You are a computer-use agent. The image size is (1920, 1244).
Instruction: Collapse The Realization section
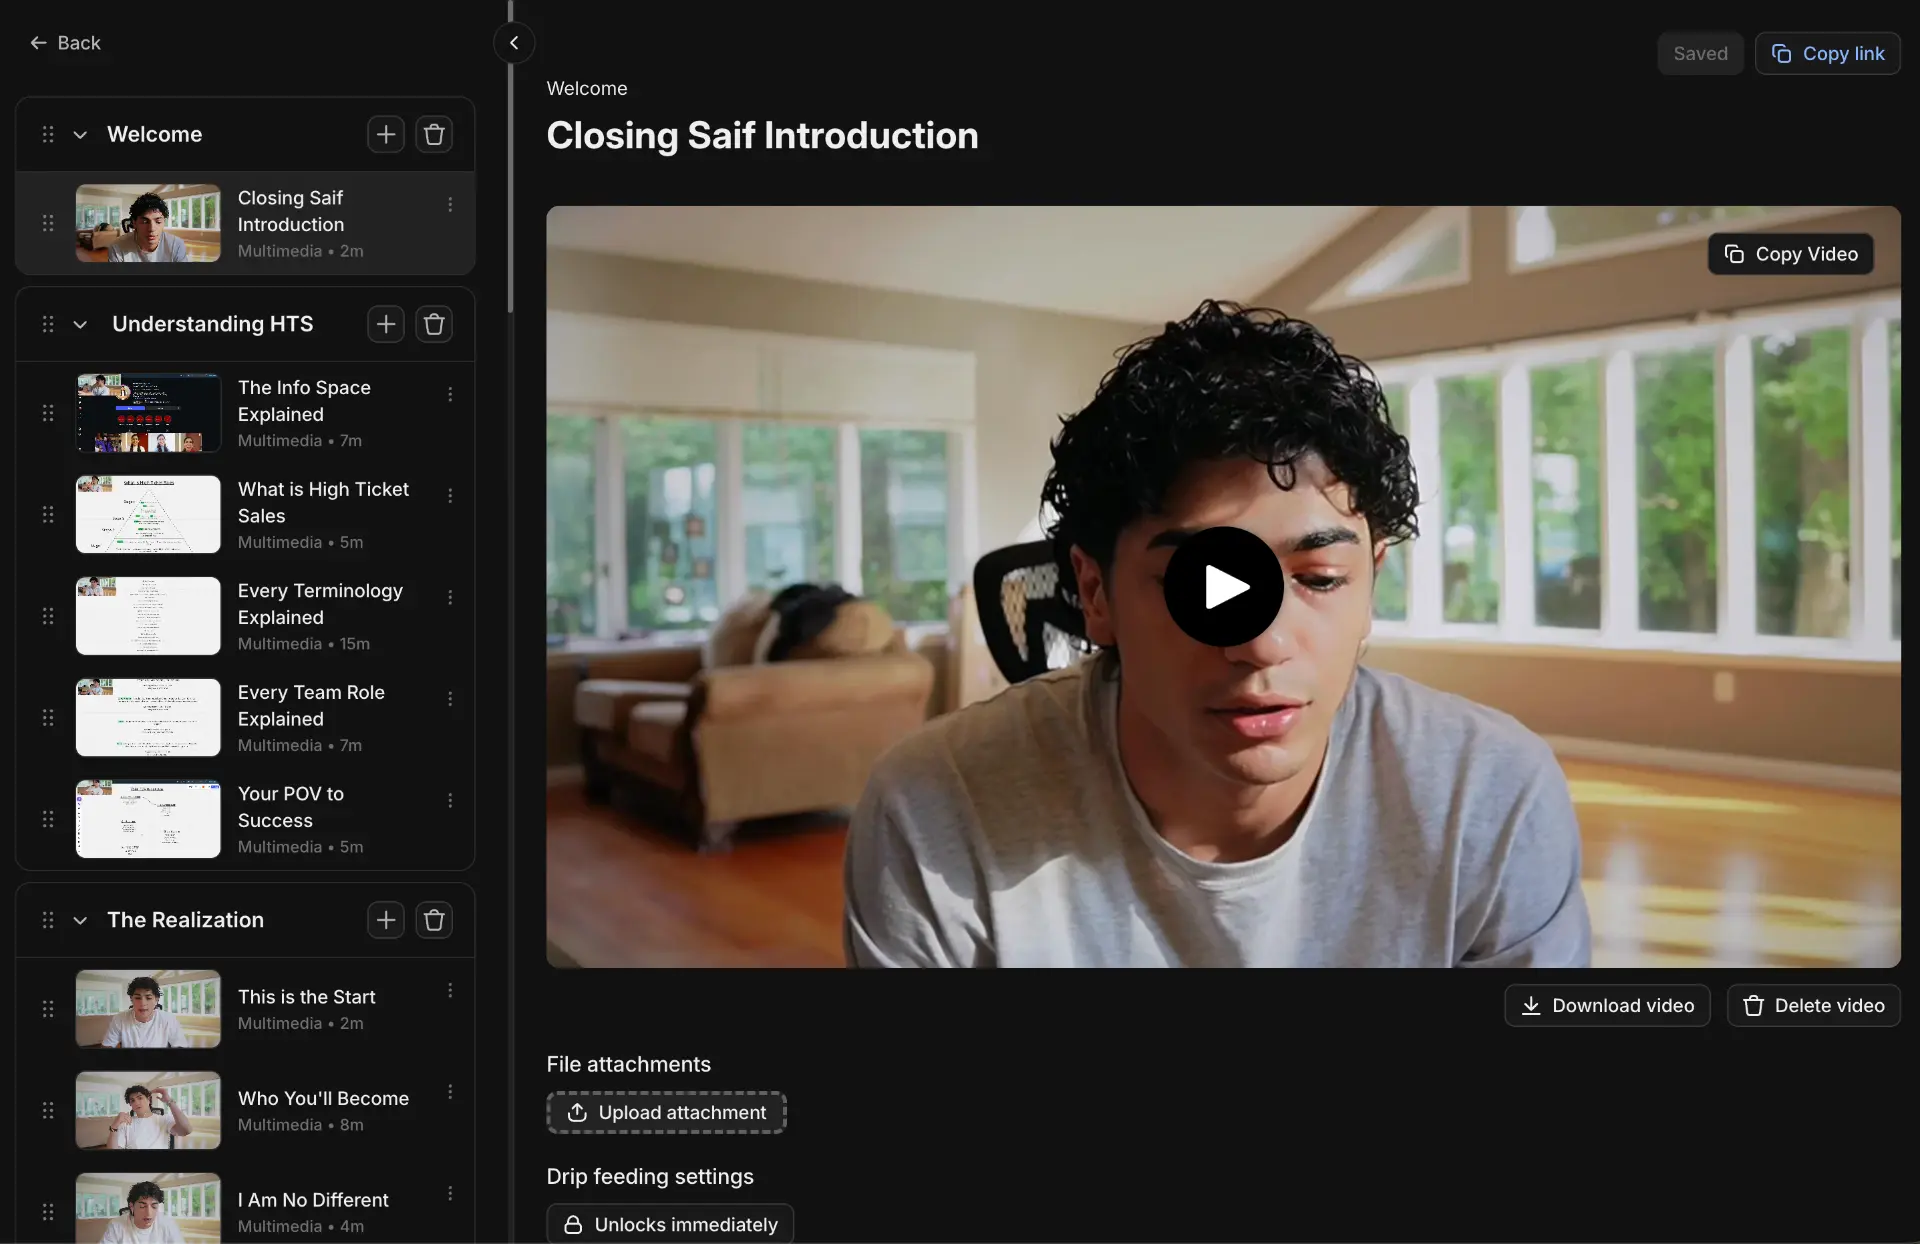coord(80,920)
